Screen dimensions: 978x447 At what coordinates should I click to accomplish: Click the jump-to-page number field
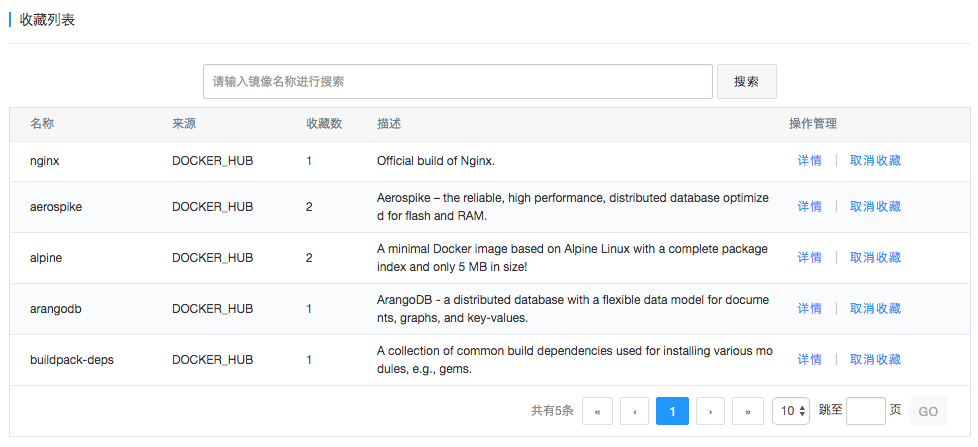(x=865, y=411)
